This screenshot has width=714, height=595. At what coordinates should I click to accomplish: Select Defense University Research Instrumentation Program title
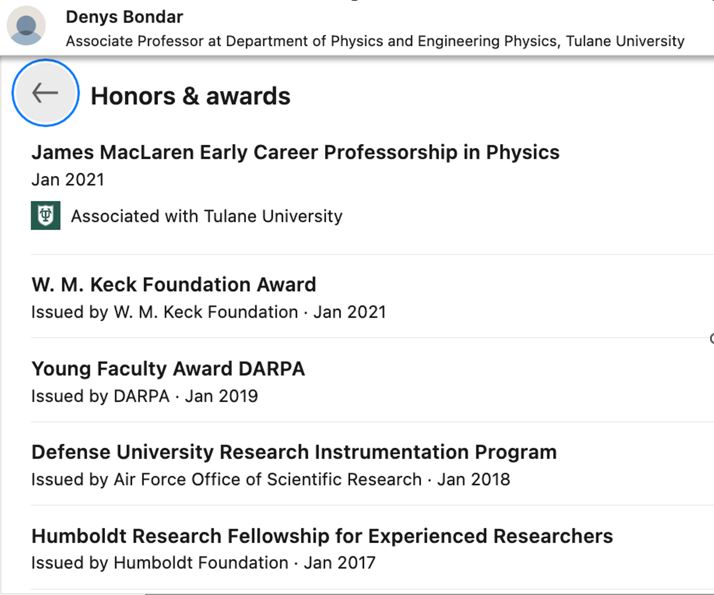(x=294, y=452)
